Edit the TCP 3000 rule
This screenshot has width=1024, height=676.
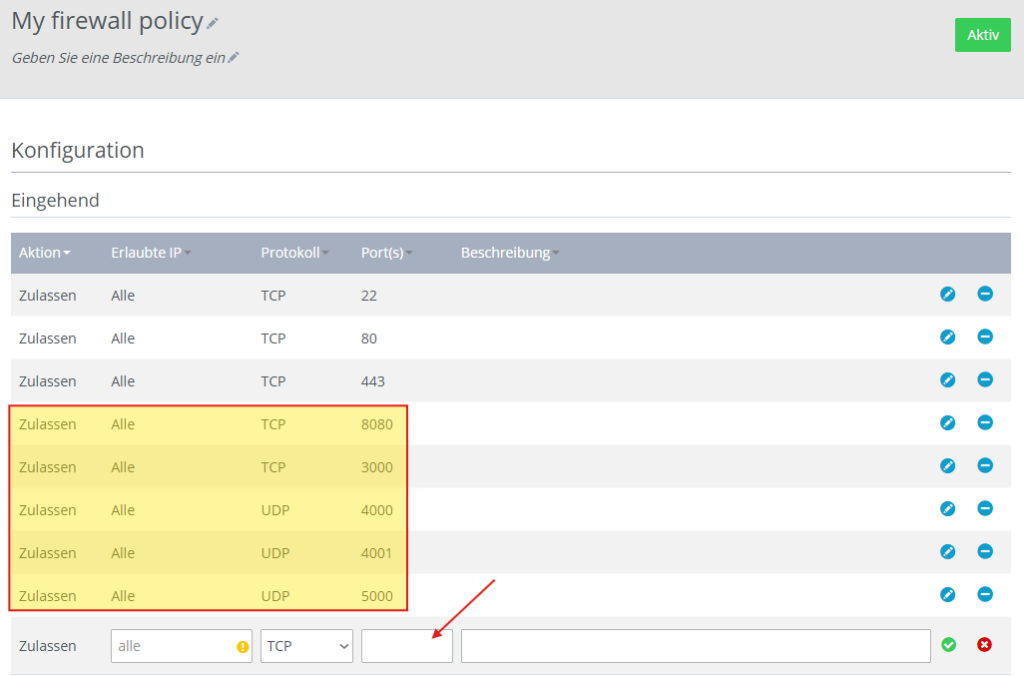[948, 466]
